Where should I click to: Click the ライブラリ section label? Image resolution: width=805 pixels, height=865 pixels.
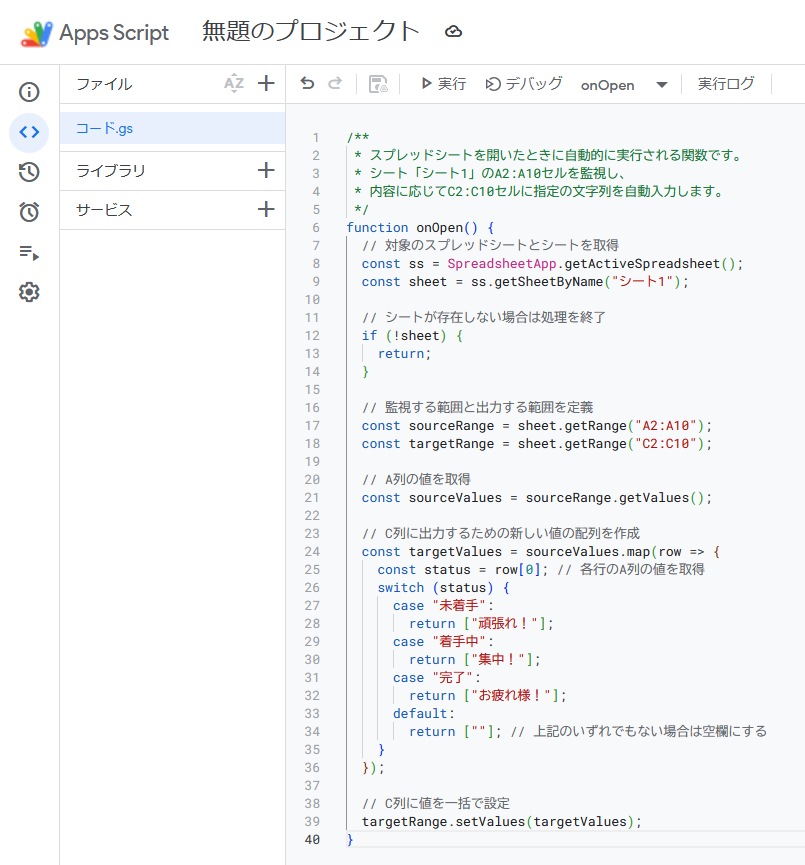pyautogui.click(x=111, y=170)
